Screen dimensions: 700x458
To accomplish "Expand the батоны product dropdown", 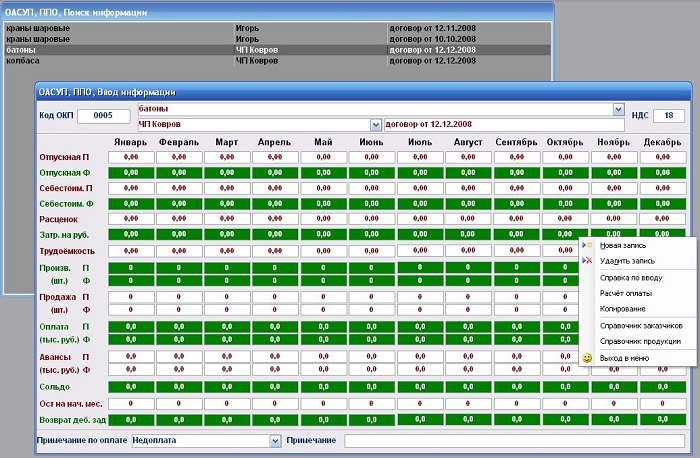I will click(619, 108).
